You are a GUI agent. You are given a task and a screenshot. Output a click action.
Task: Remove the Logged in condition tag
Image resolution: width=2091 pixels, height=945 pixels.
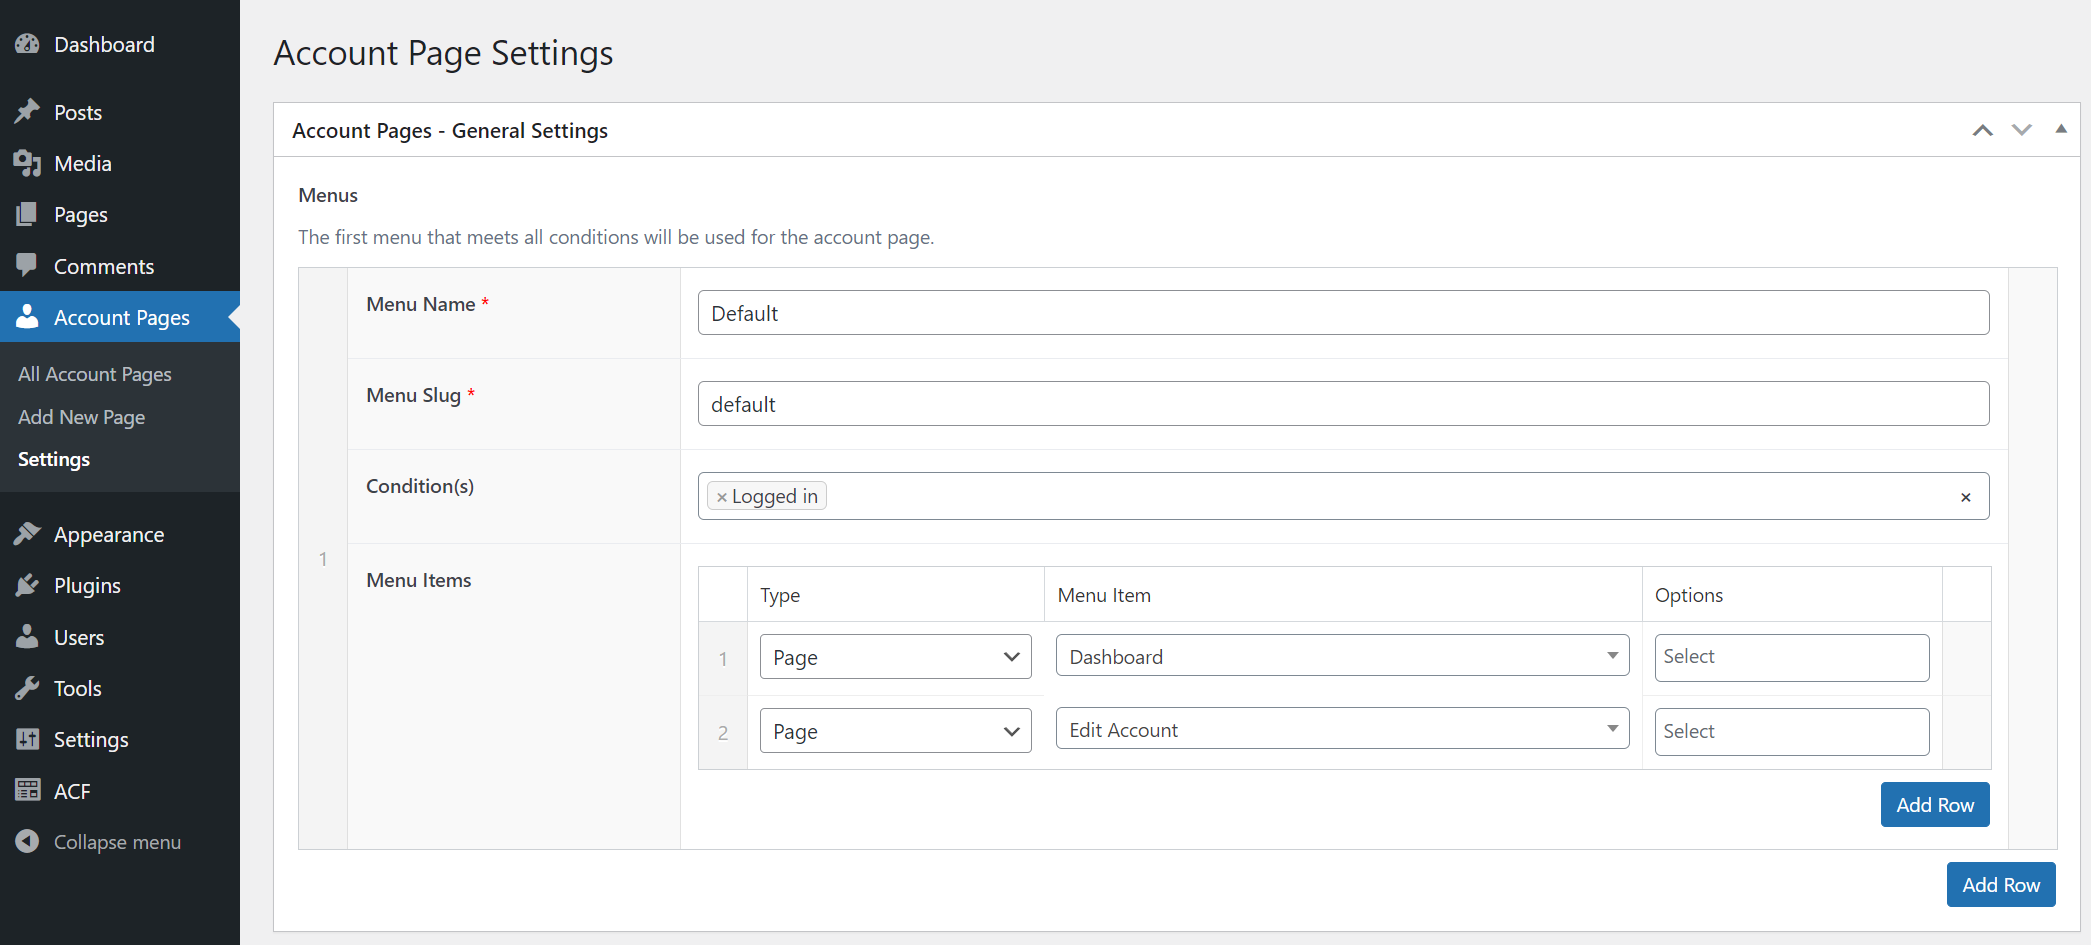click(x=721, y=497)
